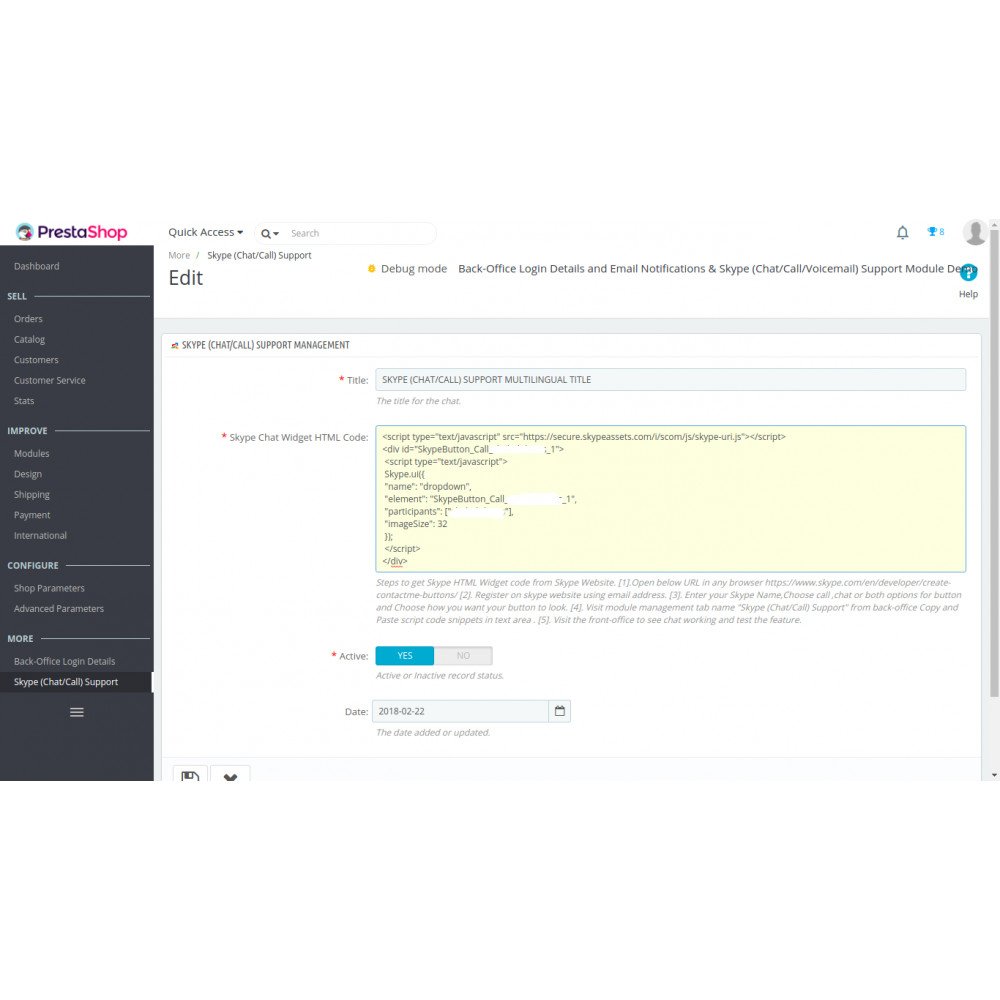Collapse sidebar with the hamburger icon
Image resolution: width=1000 pixels, height=1000 pixels.
pyautogui.click(x=77, y=712)
